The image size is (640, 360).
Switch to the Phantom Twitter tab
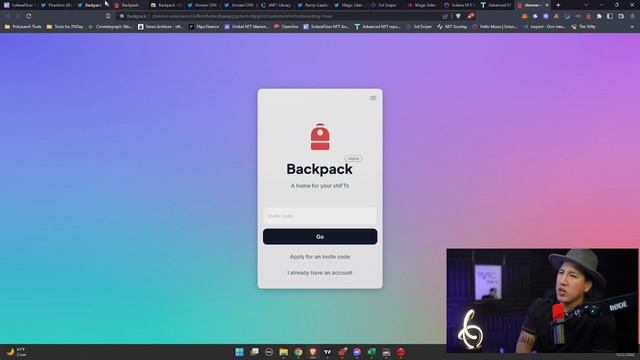(x=56, y=5)
